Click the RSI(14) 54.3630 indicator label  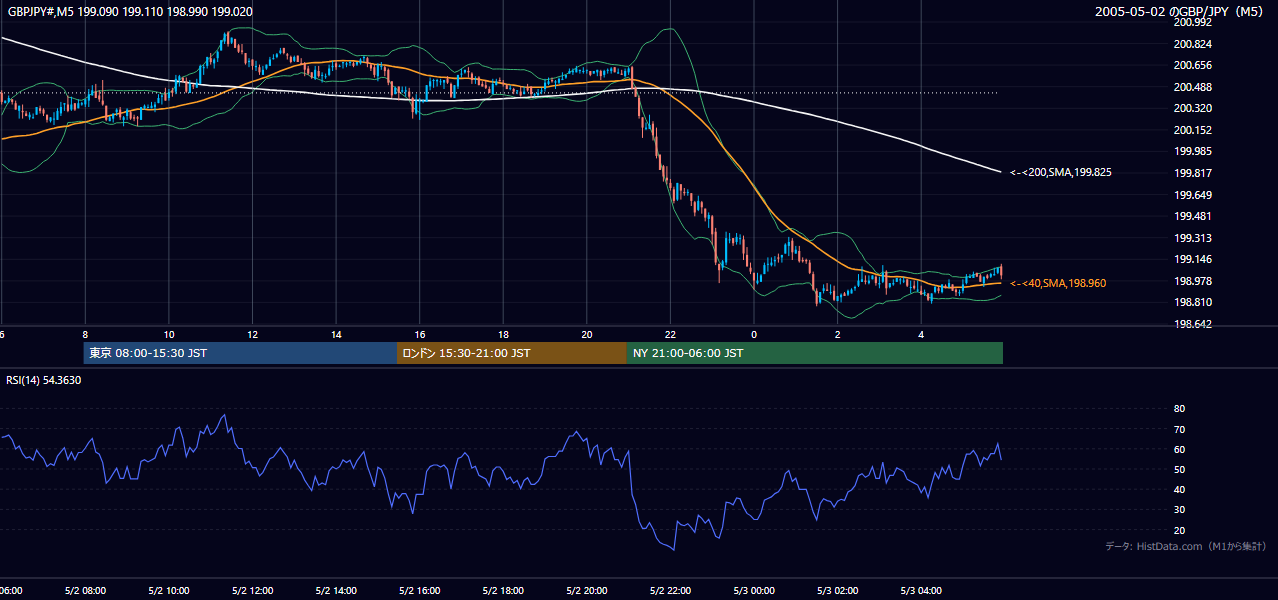tap(44, 380)
